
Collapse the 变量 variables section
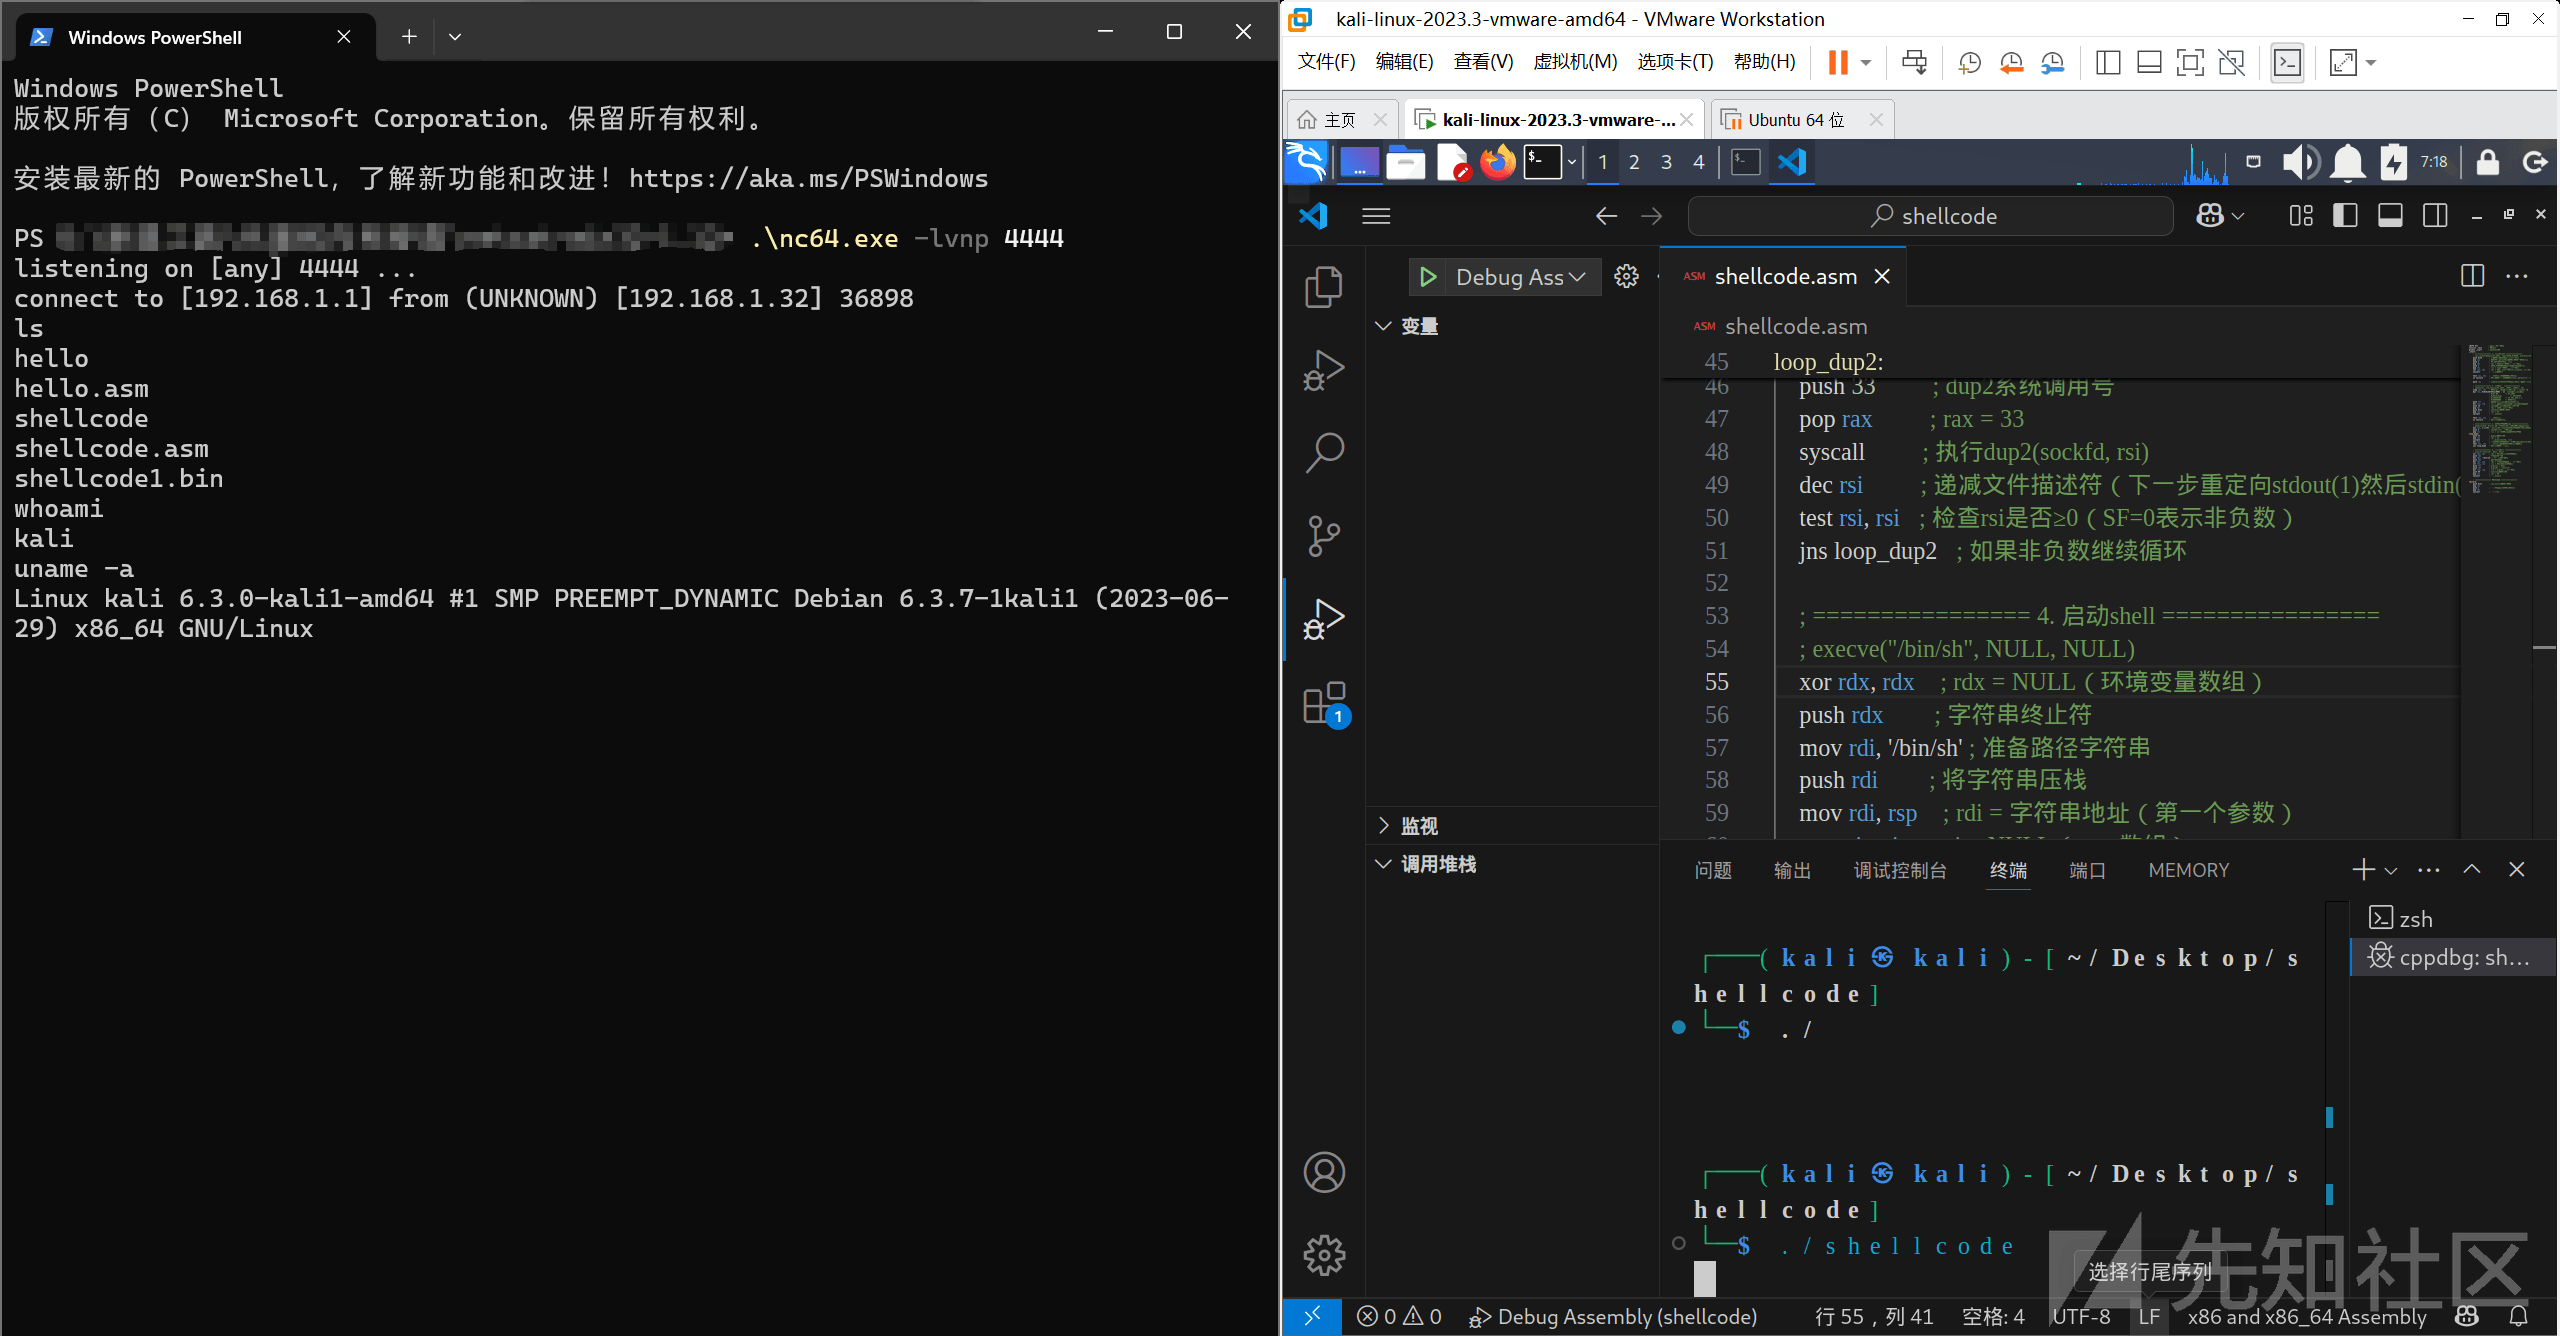coord(1510,326)
